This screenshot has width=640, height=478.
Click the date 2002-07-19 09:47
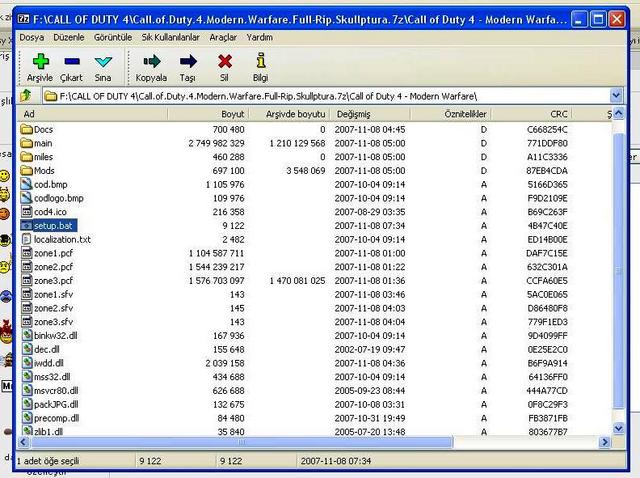(370, 349)
